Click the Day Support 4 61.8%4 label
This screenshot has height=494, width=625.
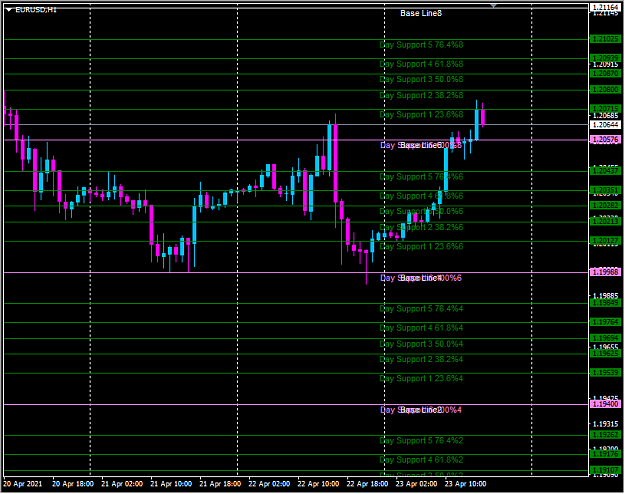421,328
